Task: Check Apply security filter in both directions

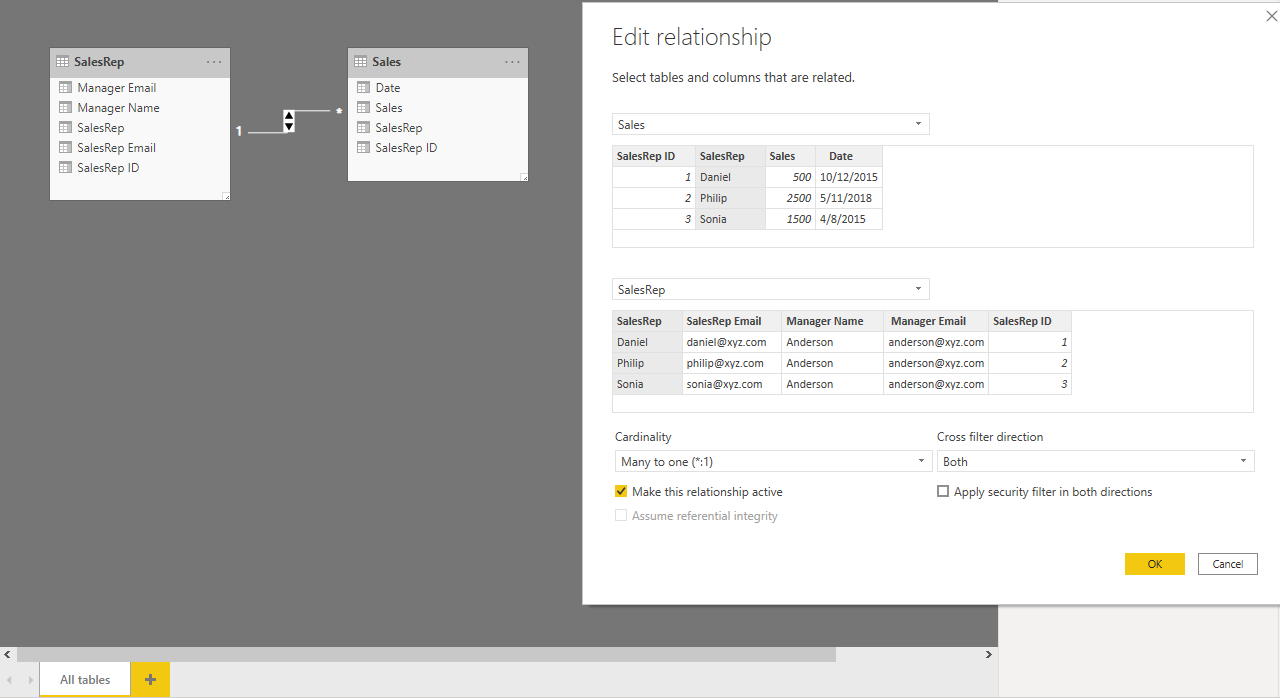Action: click(943, 492)
